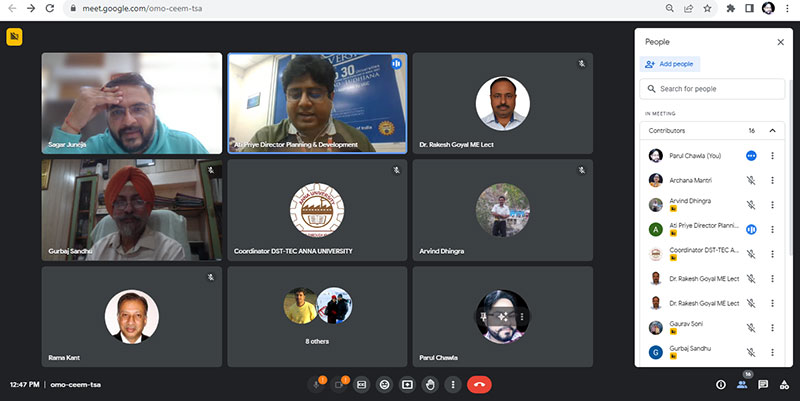Toggle the microphone button in the call bar
800x401 pixels.
coord(317,383)
